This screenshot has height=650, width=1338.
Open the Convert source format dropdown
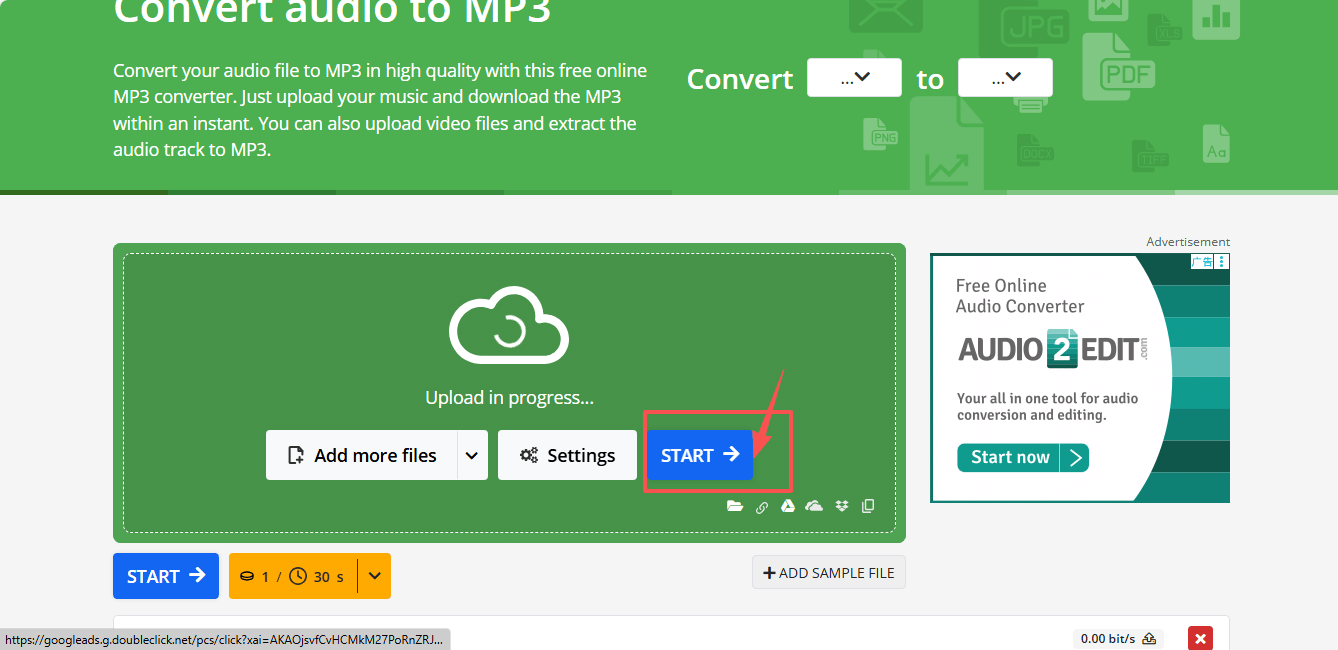pos(854,78)
